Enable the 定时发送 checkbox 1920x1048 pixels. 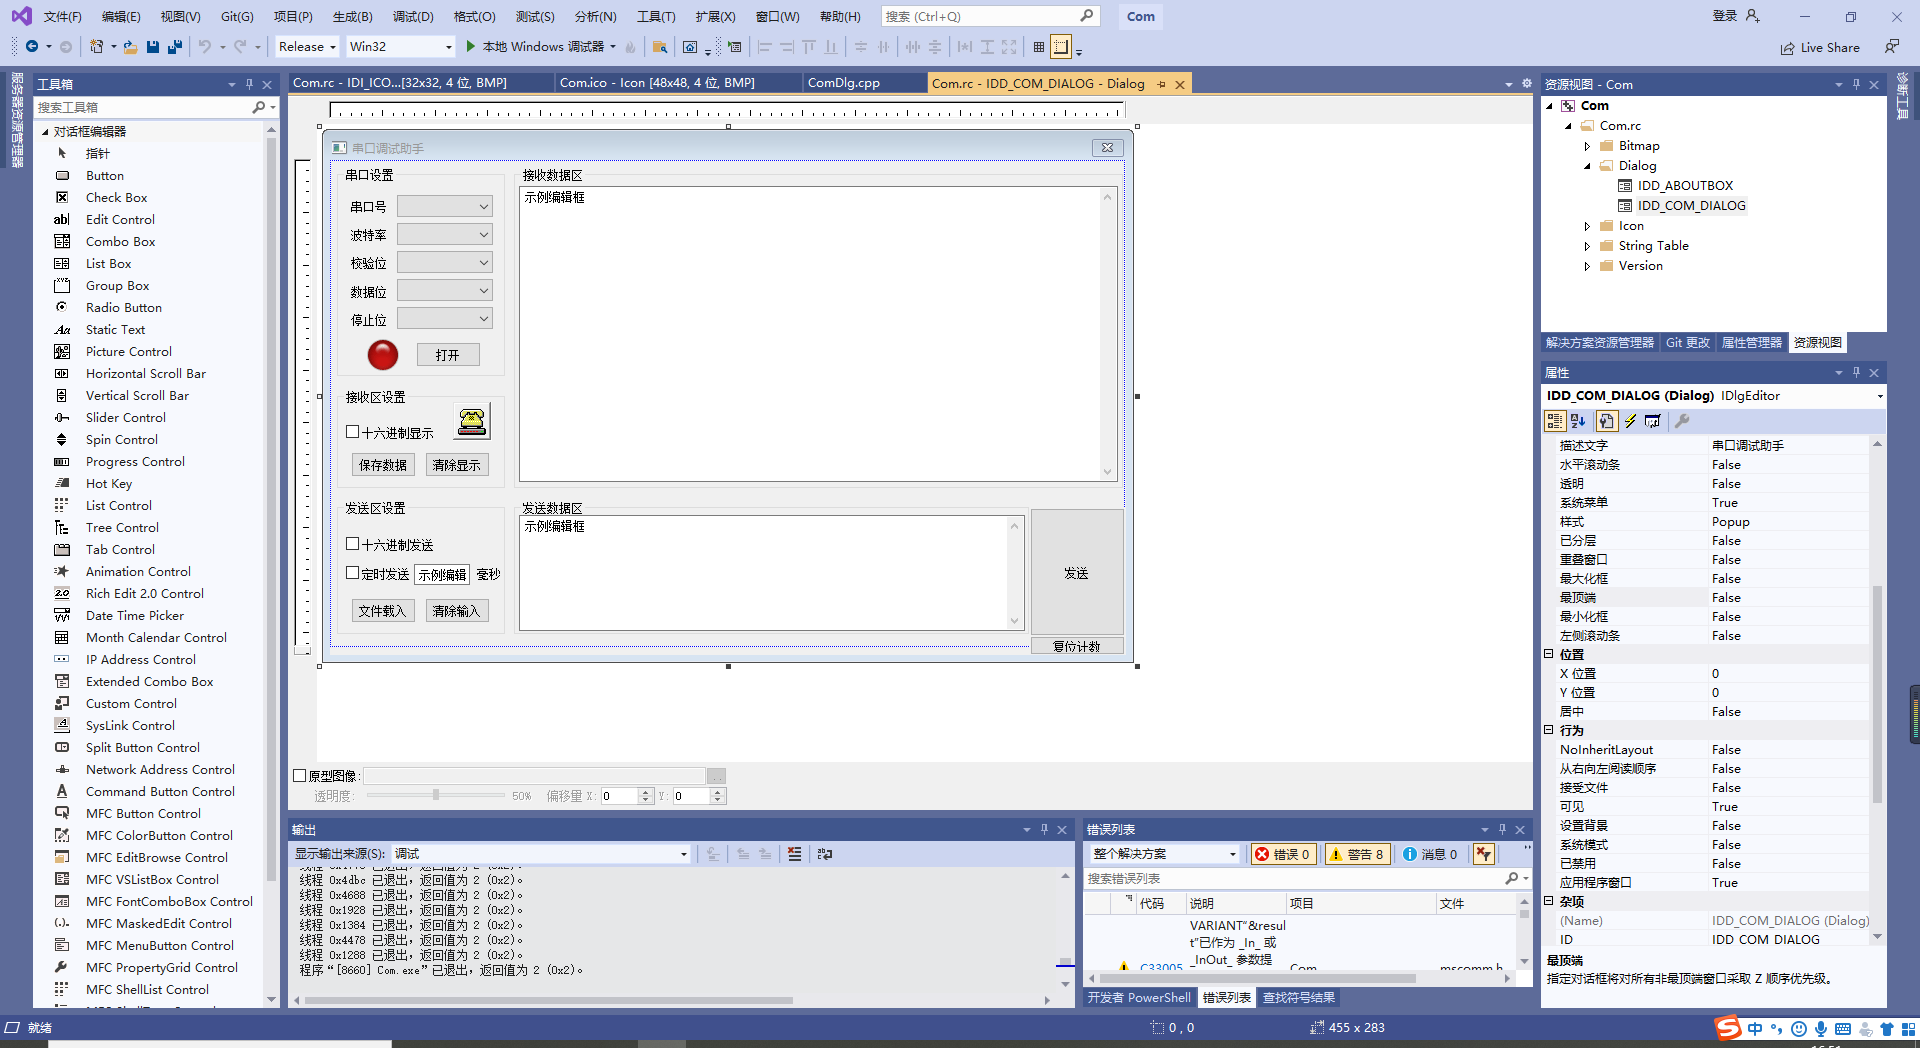click(352, 574)
